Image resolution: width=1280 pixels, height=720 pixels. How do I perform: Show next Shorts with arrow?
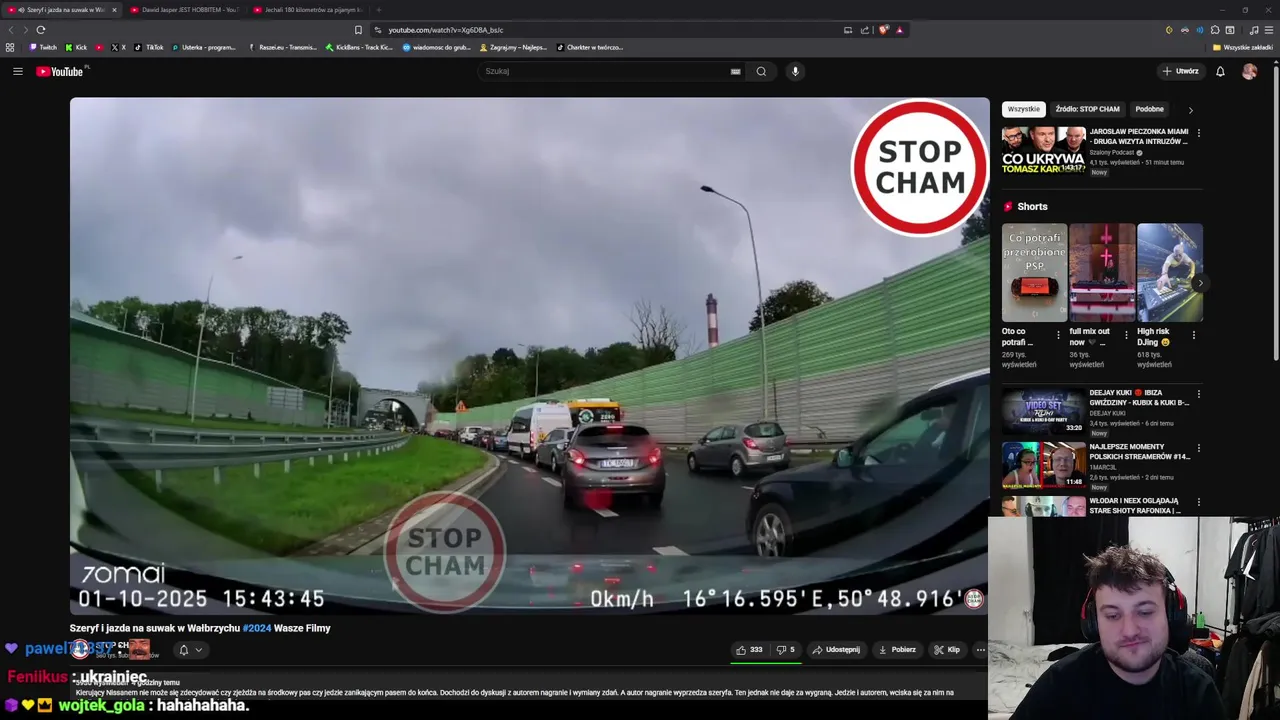pyautogui.click(x=1199, y=283)
